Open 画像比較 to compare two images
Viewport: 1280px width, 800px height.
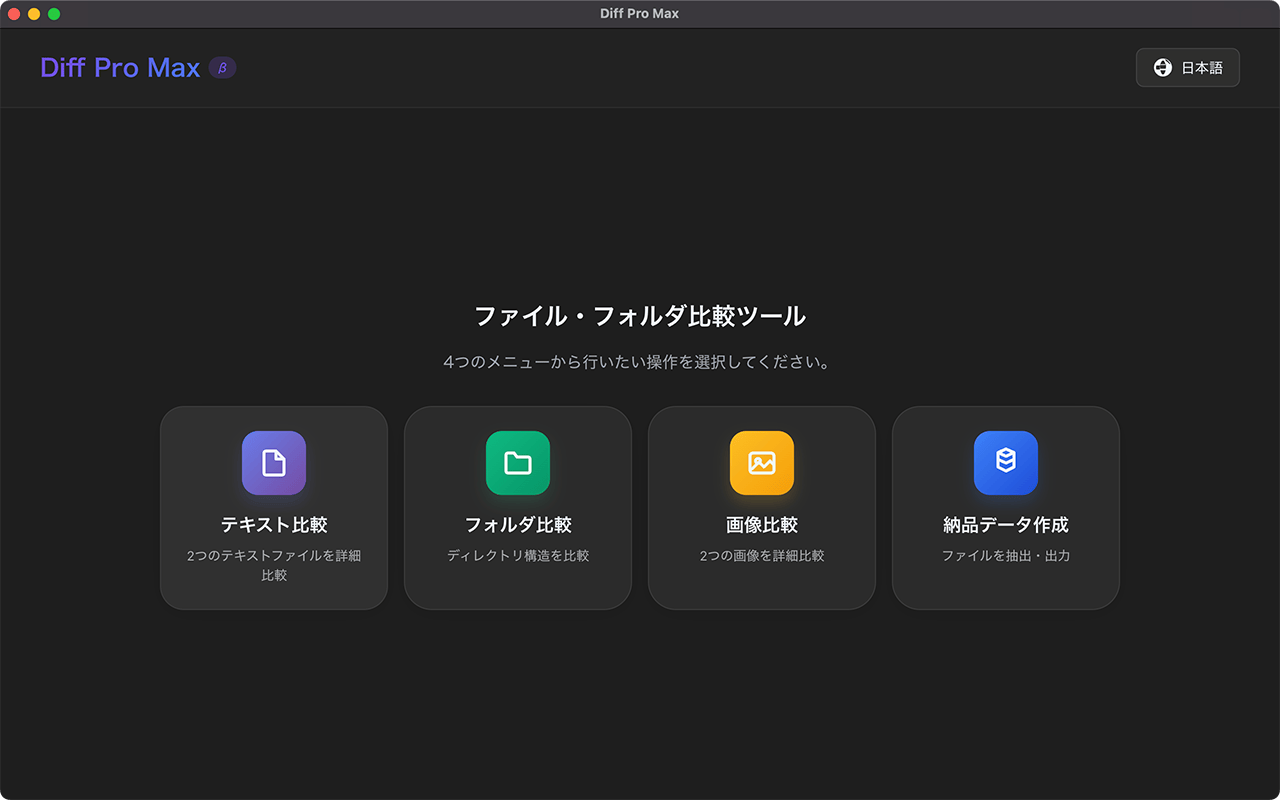761,507
